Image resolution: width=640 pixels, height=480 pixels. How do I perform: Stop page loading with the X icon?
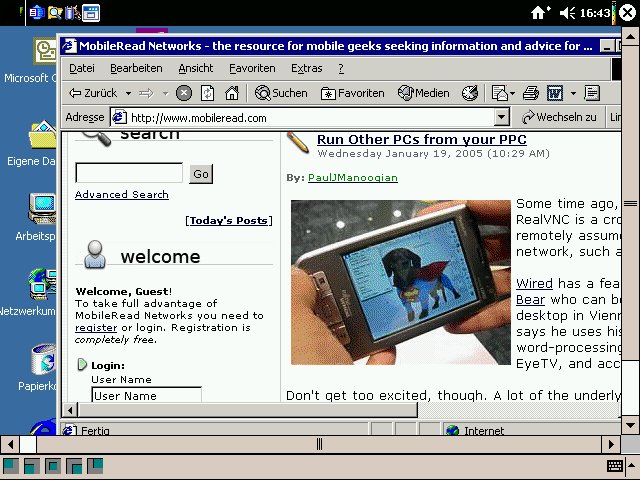pyautogui.click(x=184, y=93)
